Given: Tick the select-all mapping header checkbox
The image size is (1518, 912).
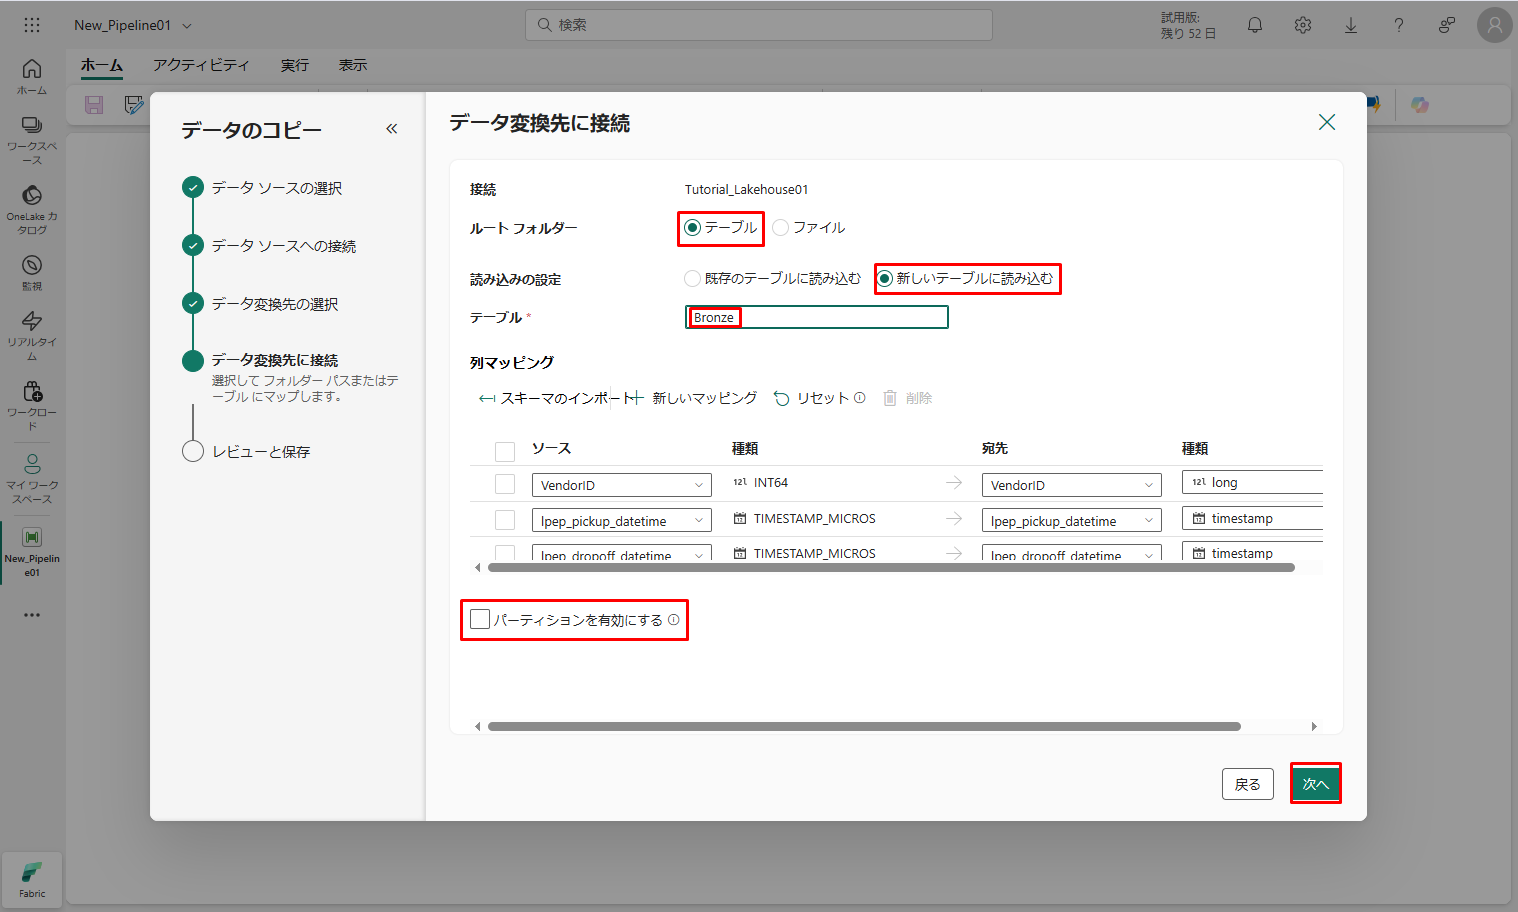Looking at the screenshot, I should (505, 451).
